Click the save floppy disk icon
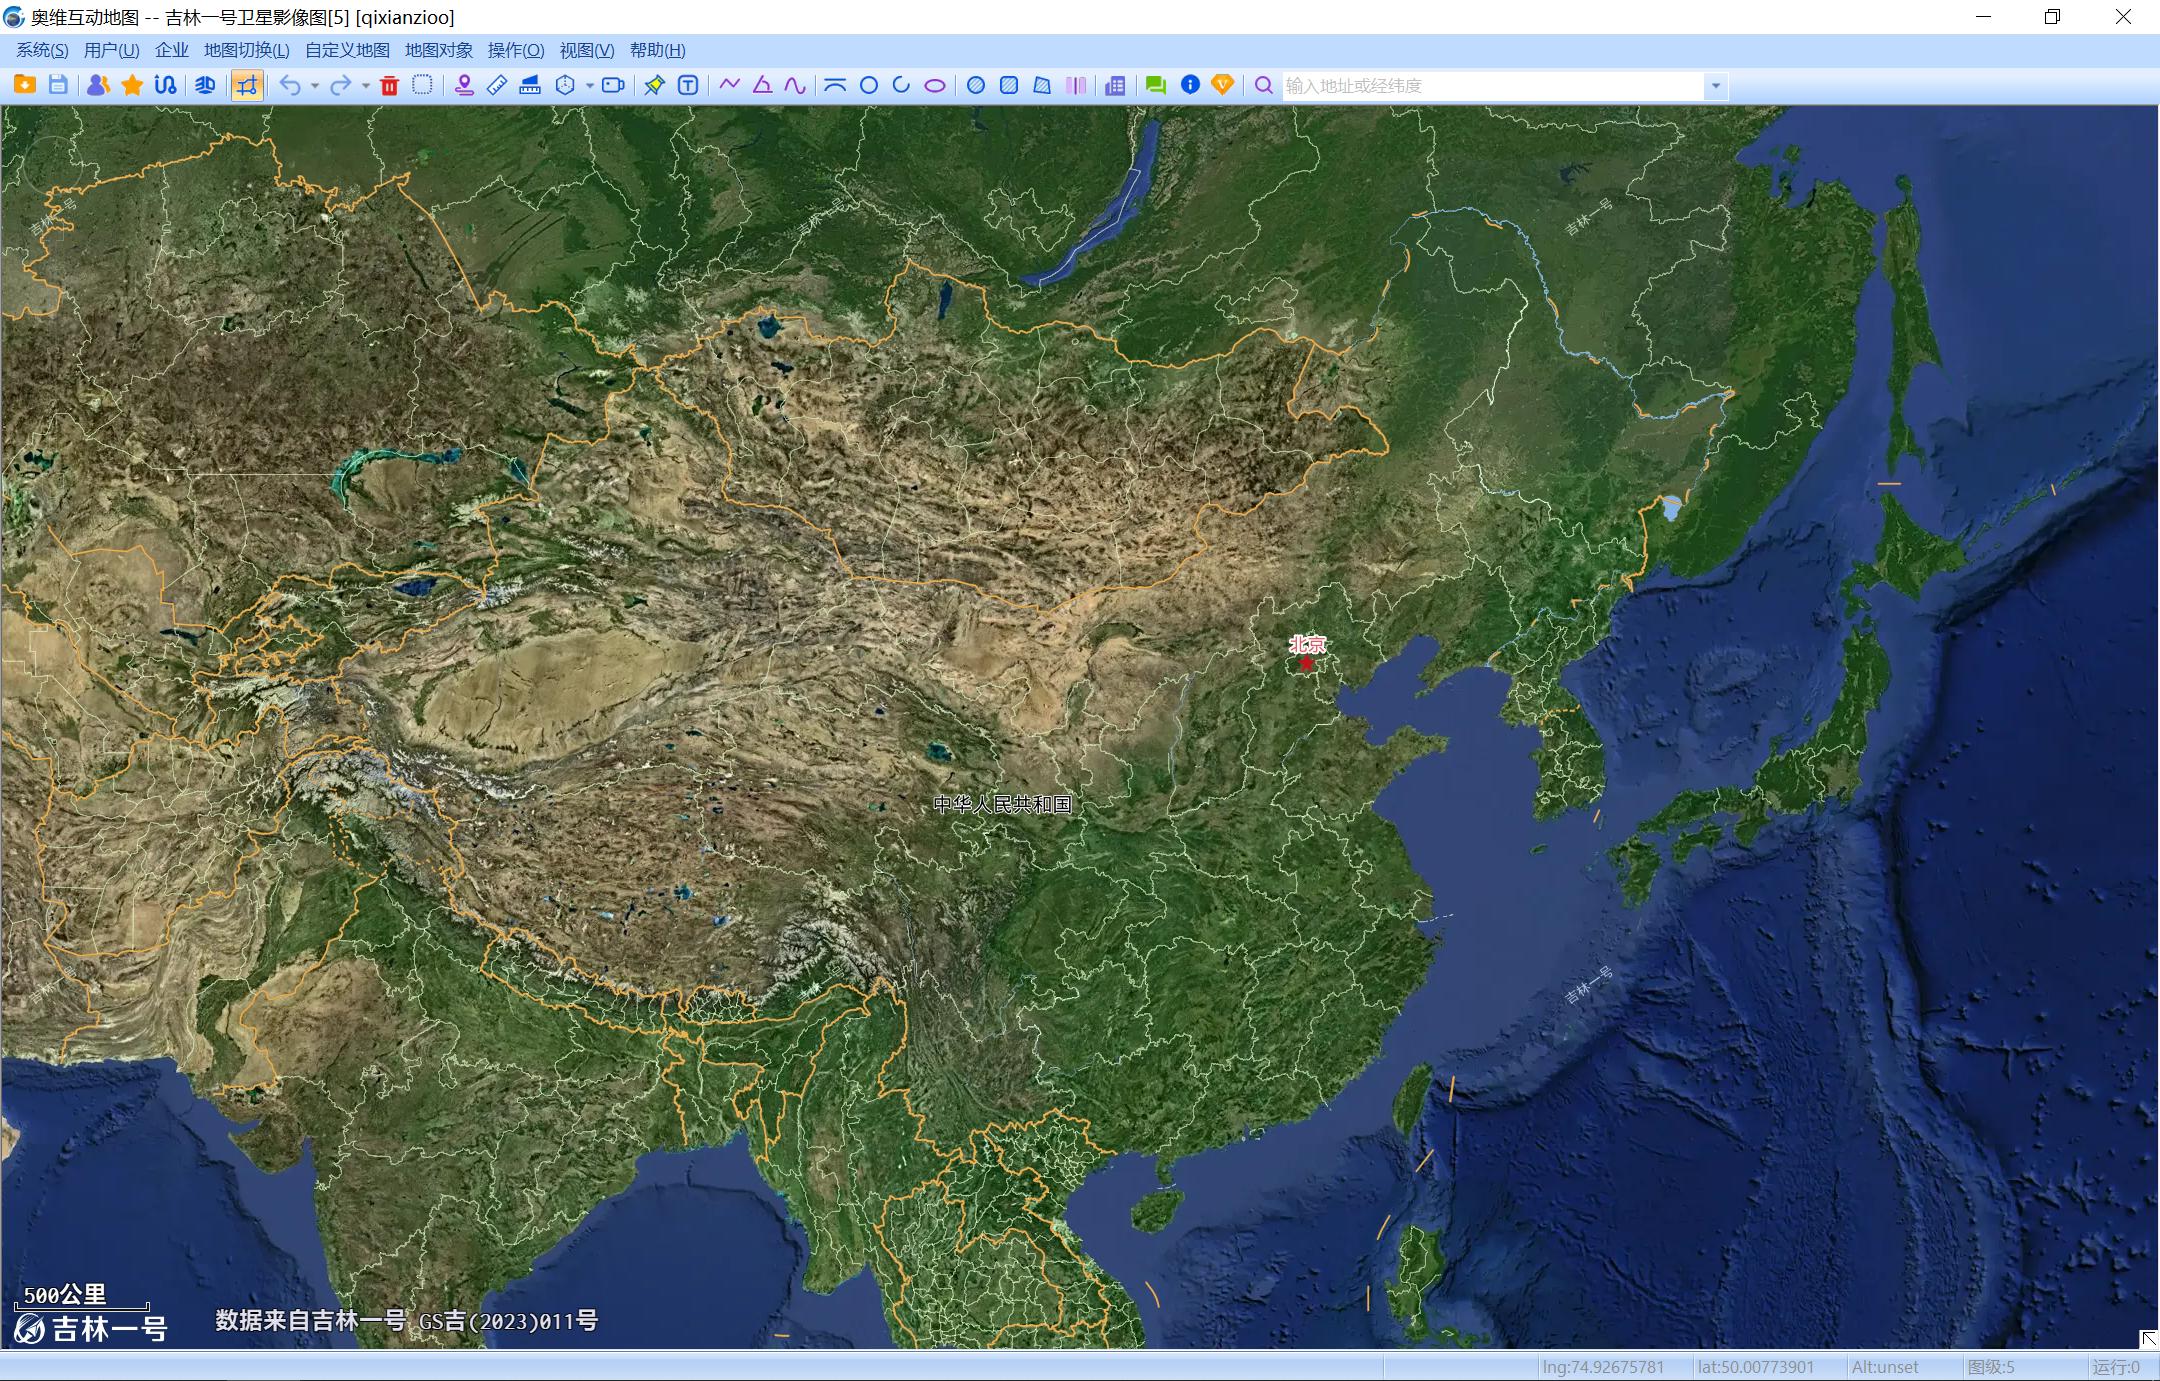This screenshot has height=1381, width=2160. coord(58,85)
